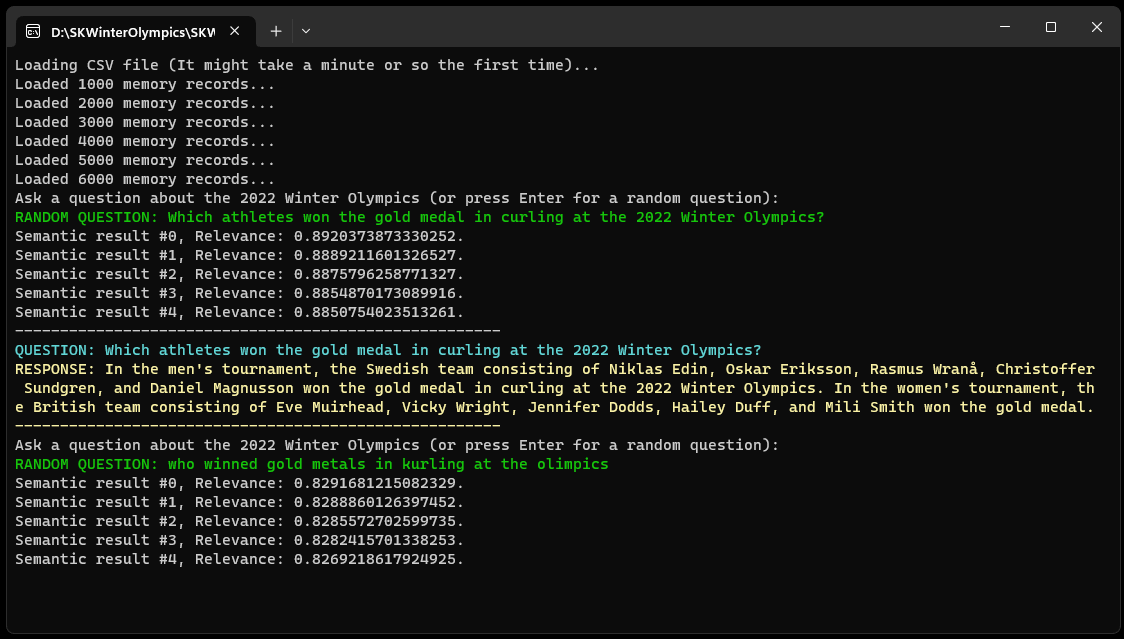Minimize the terminal window
The height and width of the screenshot is (639, 1124).
point(1005,27)
